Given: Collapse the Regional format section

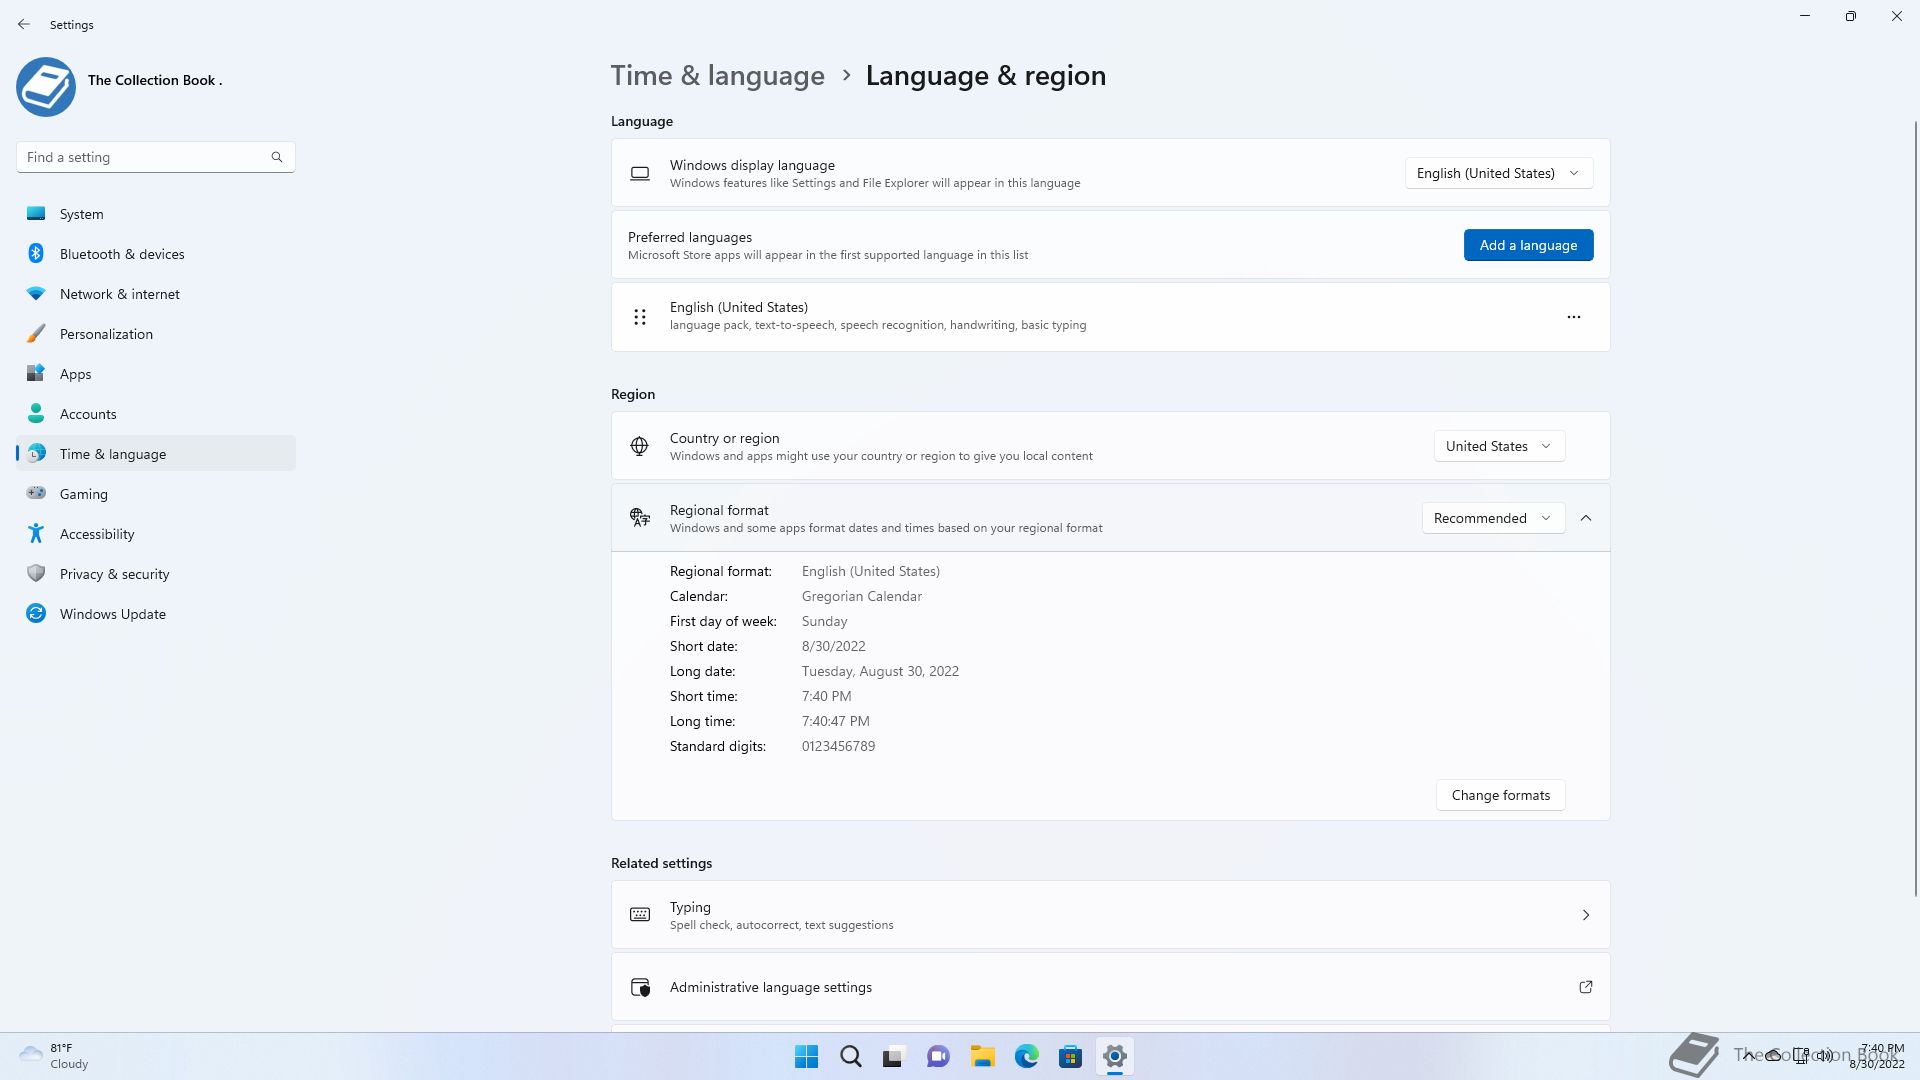Looking at the screenshot, I should 1586,518.
